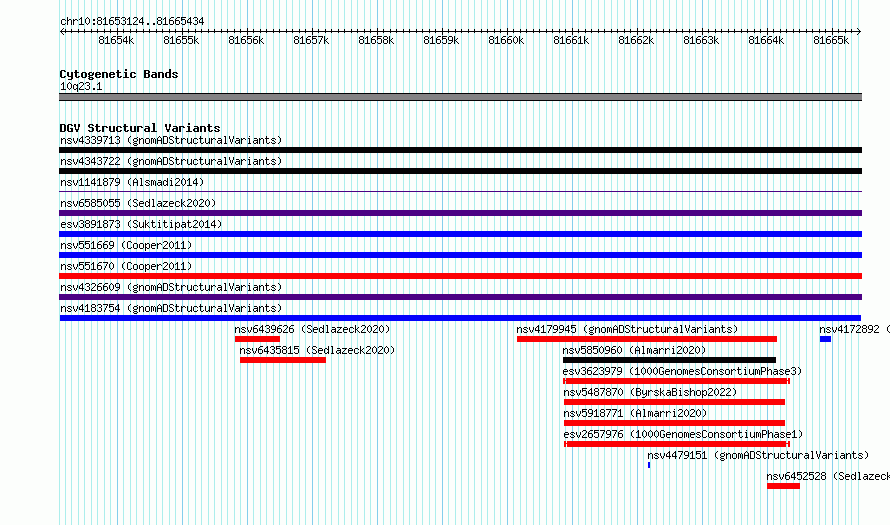The width and height of the screenshot is (890, 525).
Task: Click the nsv4343722 black variant bar
Action: tap(460, 171)
